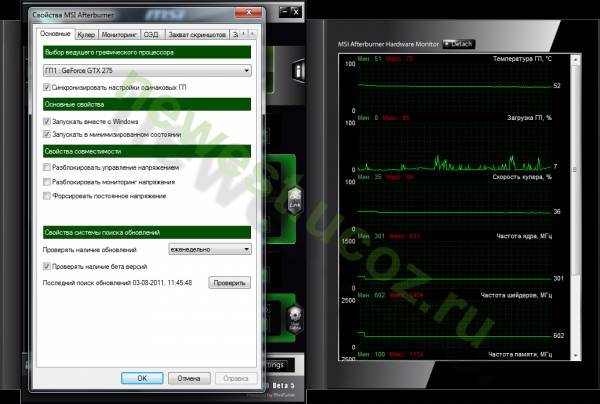Click the Частота шейдеров, МГц graph label

tap(517, 295)
